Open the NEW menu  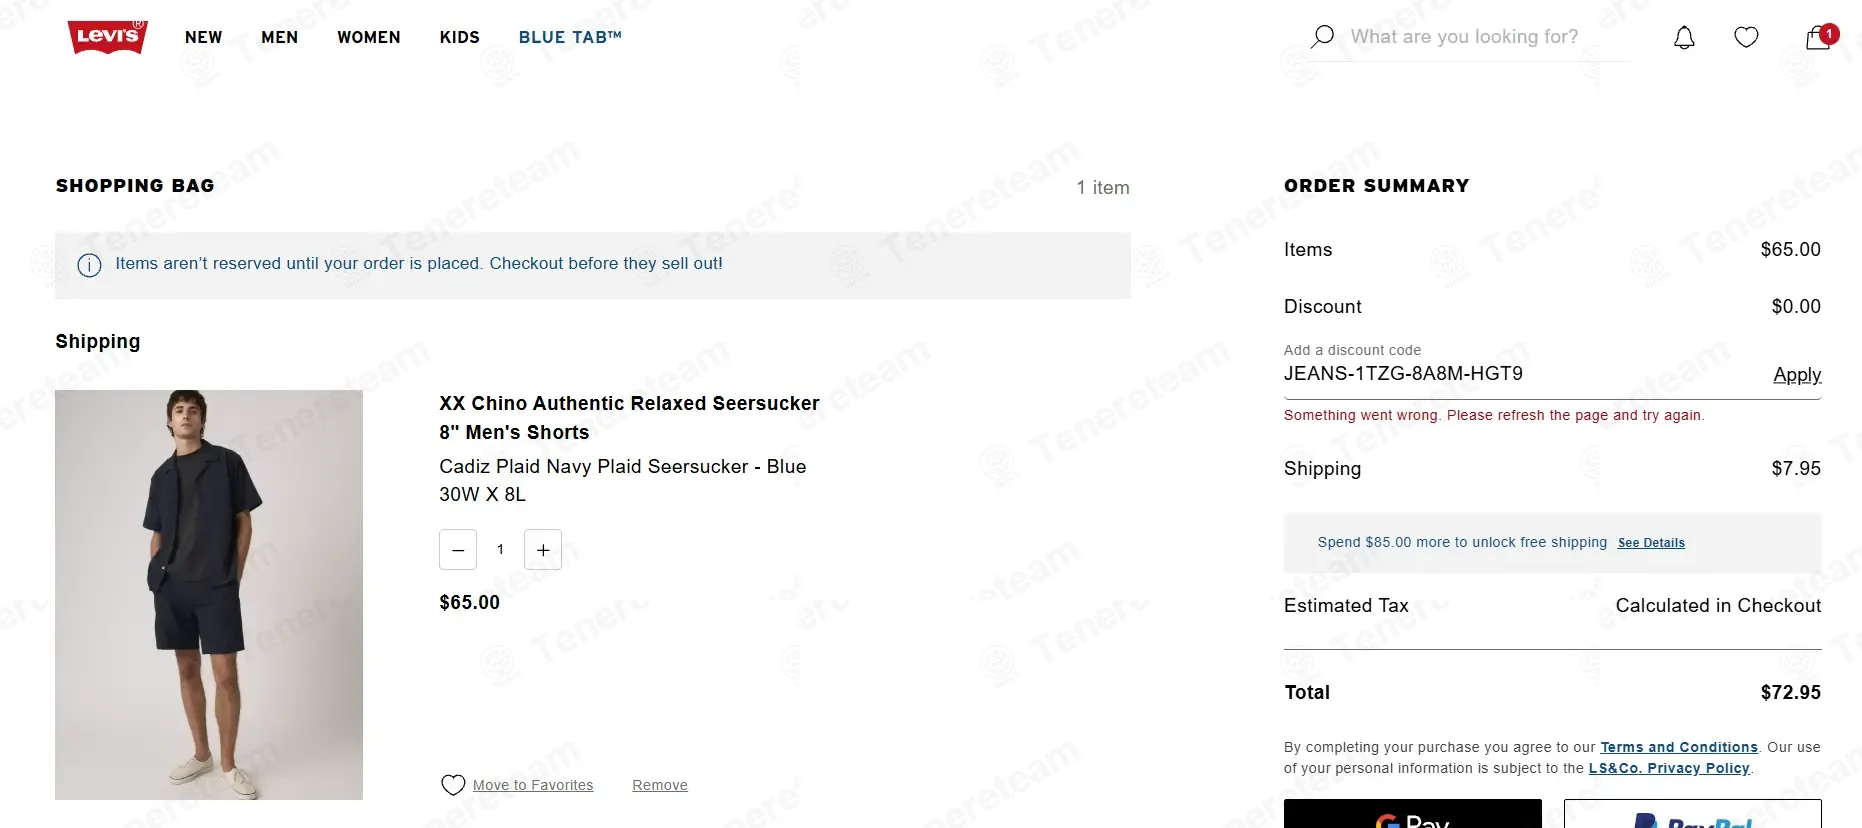[x=204, y=37]
